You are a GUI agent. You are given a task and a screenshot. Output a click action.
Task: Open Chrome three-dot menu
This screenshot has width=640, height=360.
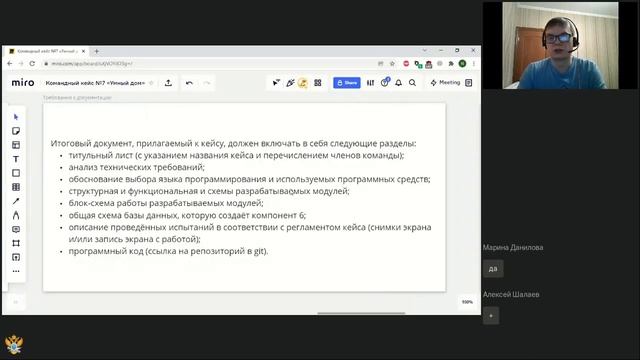click(474, 64)
